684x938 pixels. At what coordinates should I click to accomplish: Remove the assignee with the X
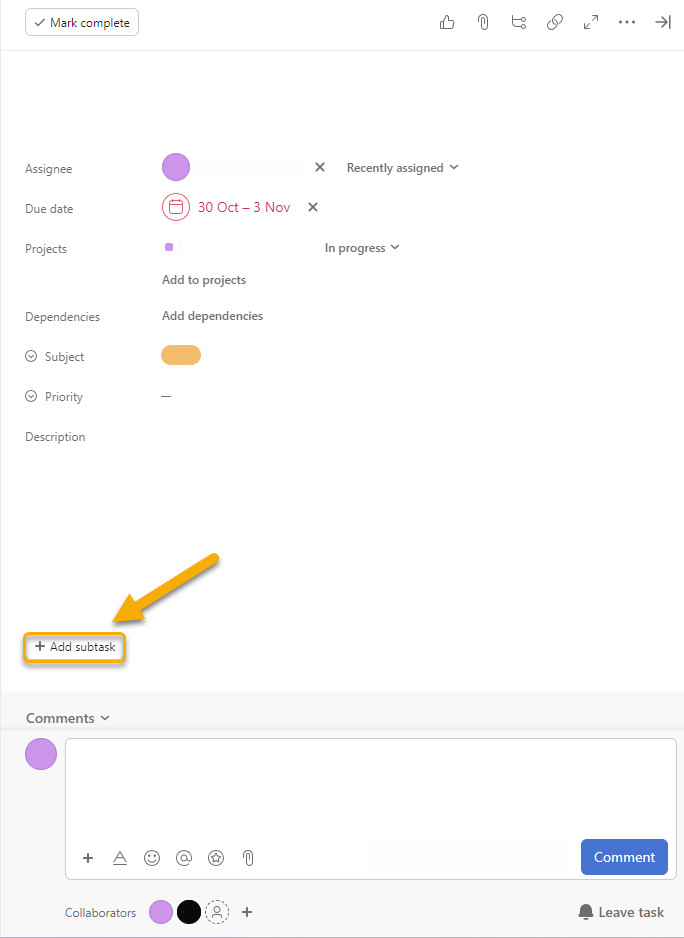[320, 167]
